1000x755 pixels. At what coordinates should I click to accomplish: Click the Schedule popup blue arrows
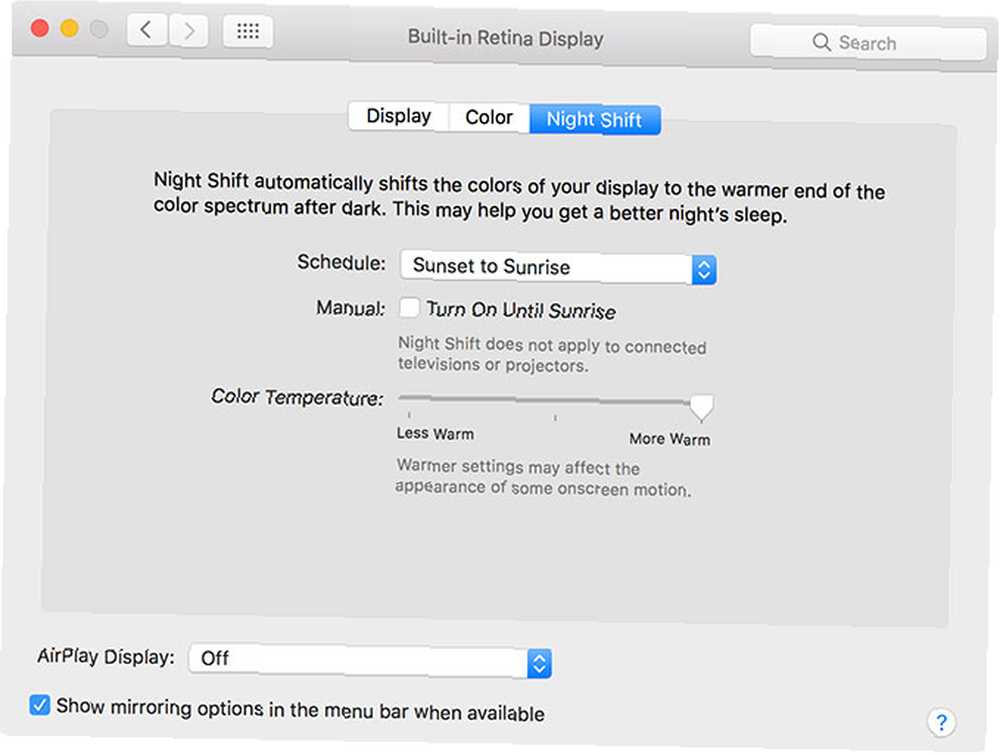704,270
